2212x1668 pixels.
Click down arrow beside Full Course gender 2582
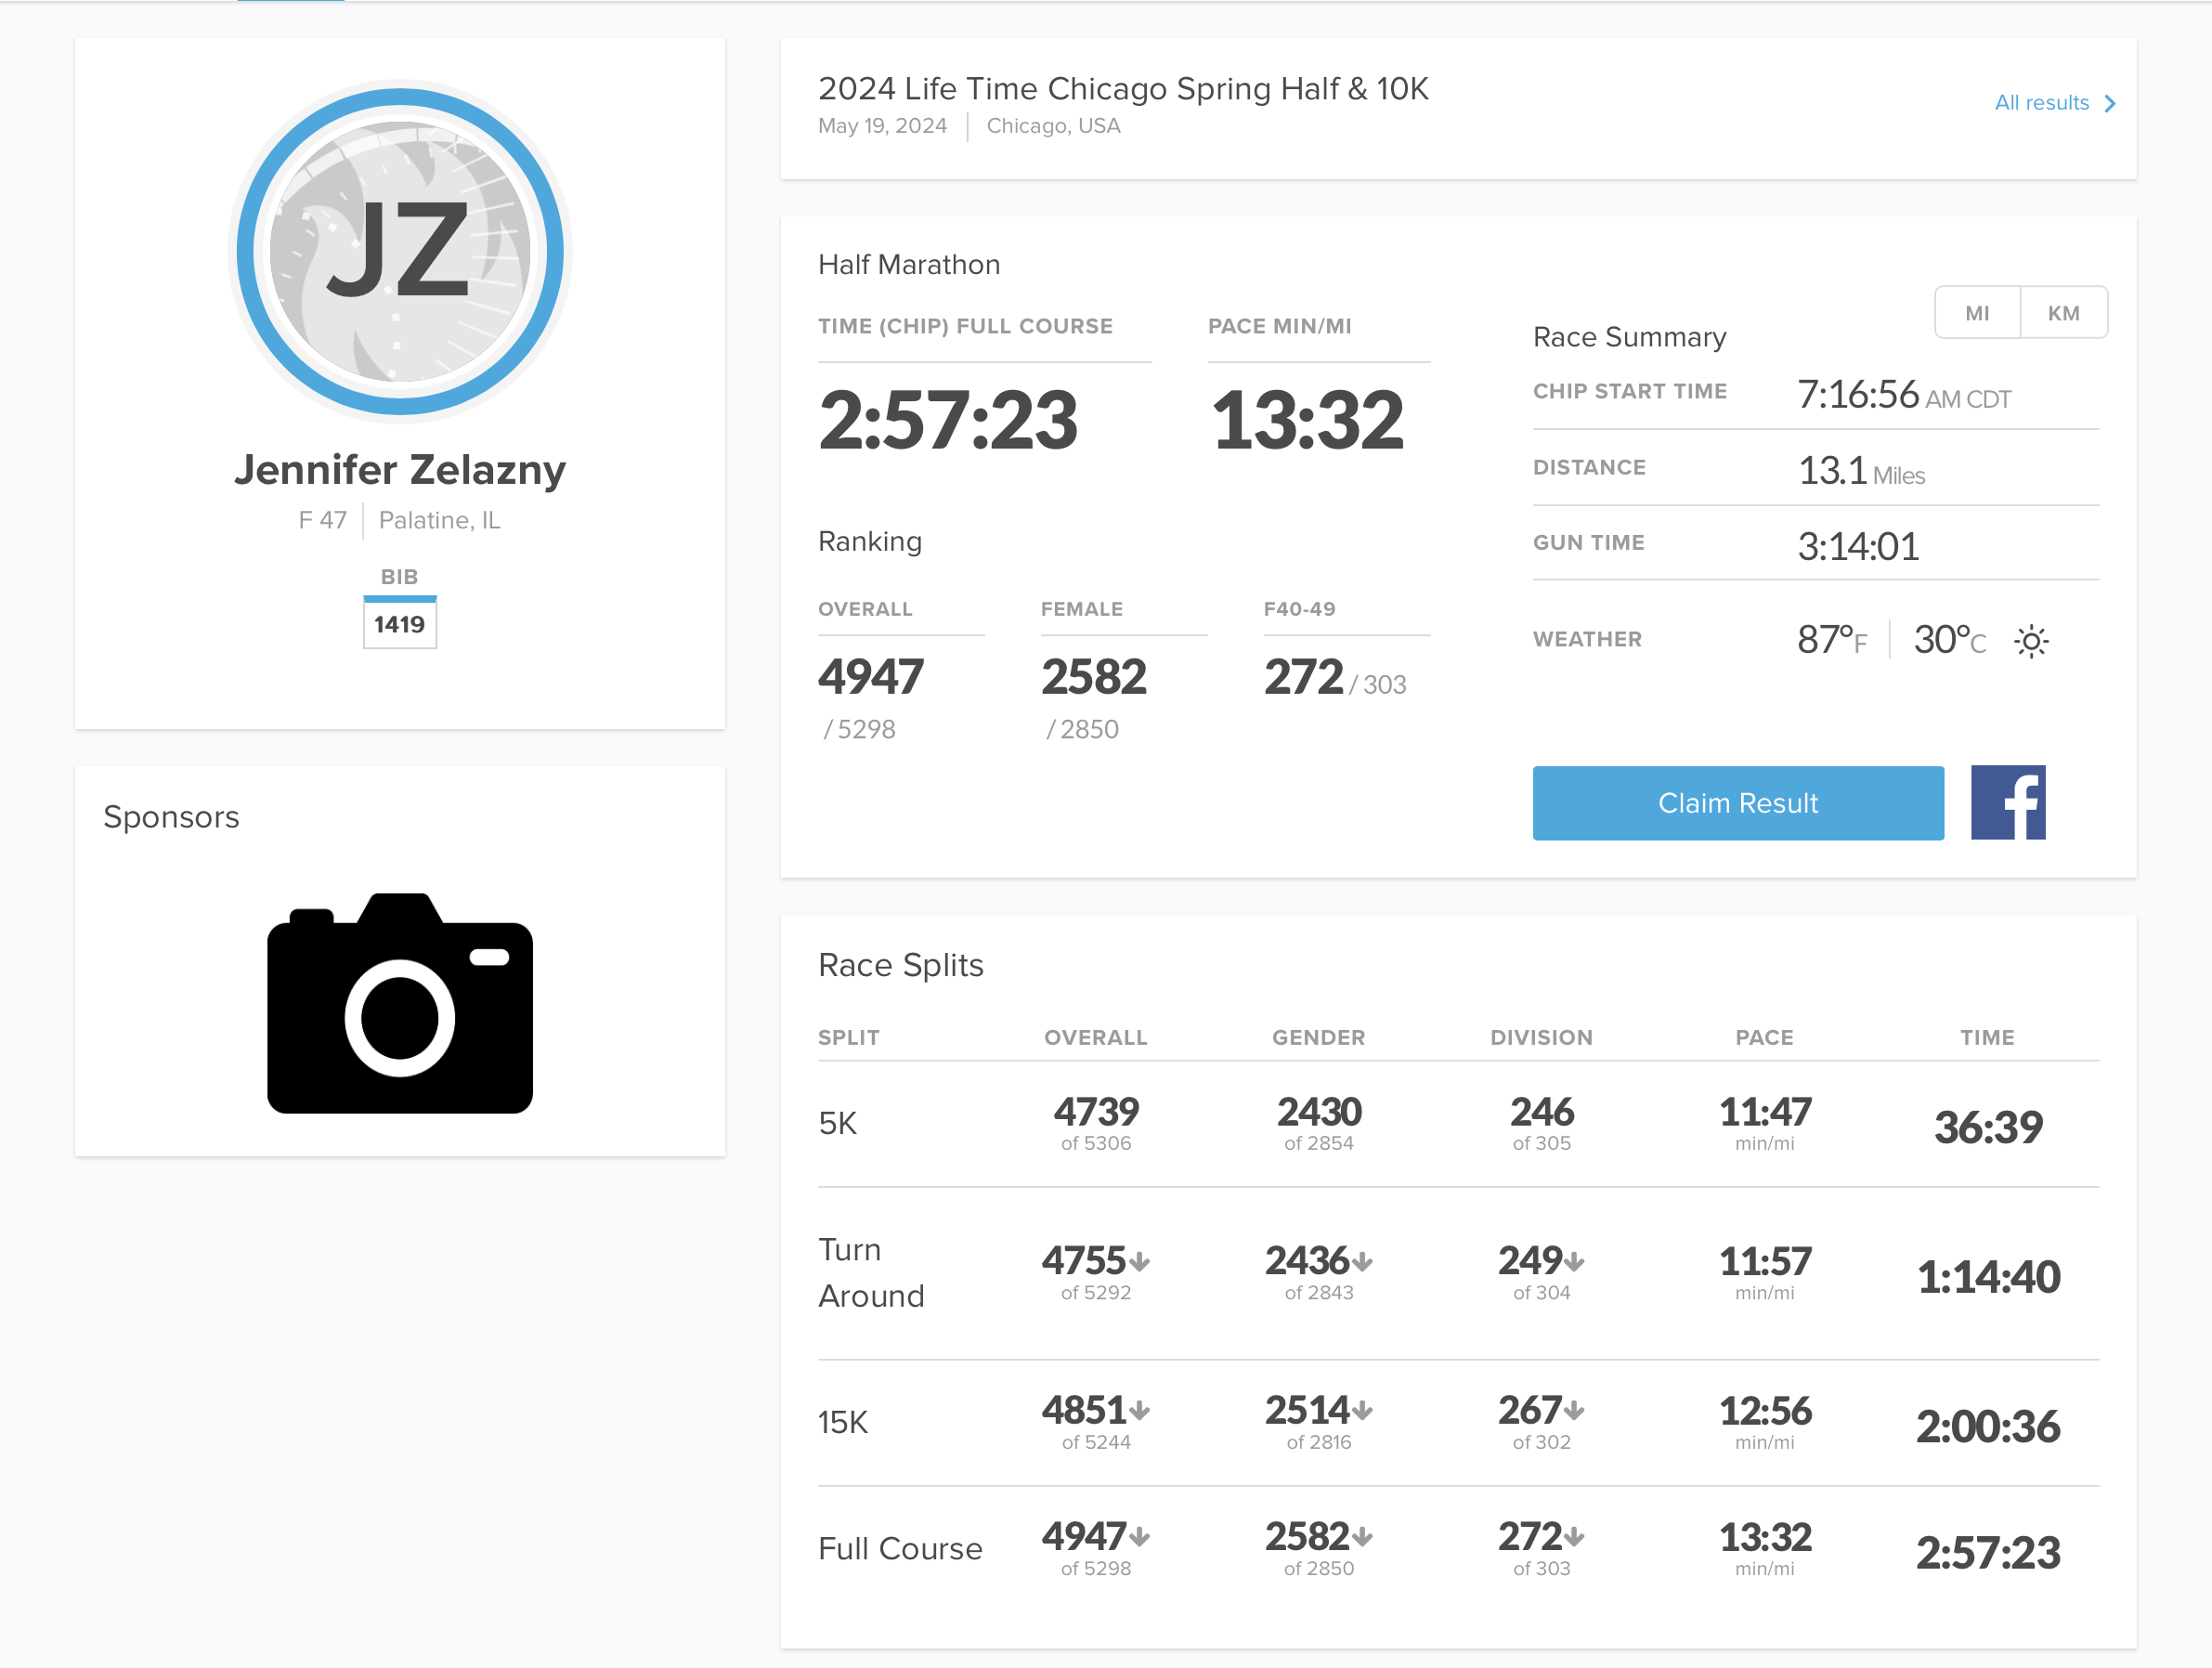pyautogui.click(x=1363, y=1538)
